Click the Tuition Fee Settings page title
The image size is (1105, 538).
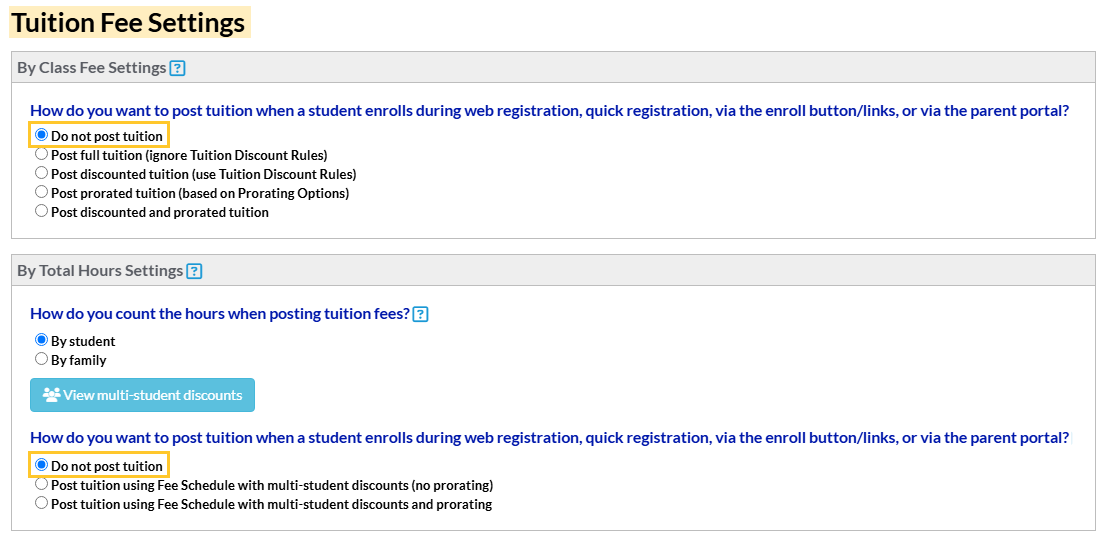click(x=129, y=22)
